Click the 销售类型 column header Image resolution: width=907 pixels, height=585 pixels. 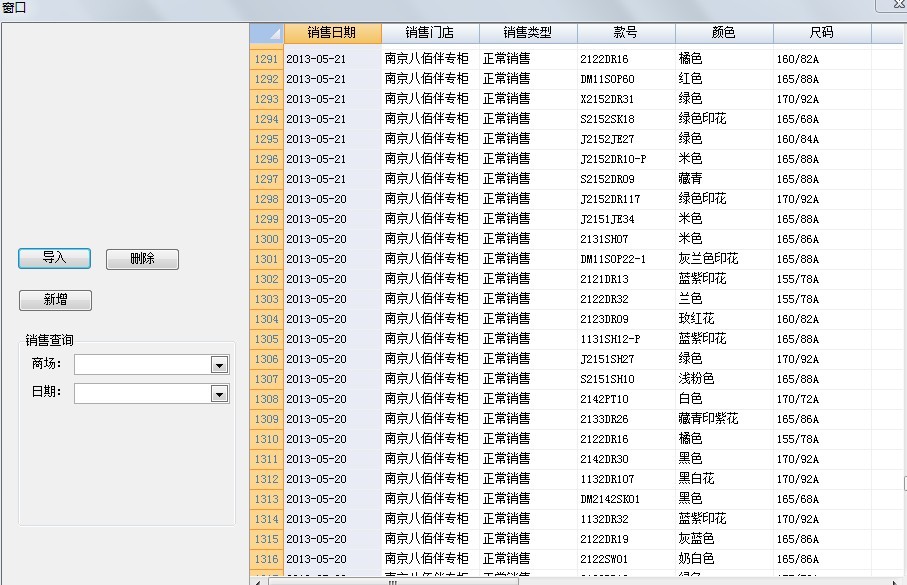(x=528, y=33)
